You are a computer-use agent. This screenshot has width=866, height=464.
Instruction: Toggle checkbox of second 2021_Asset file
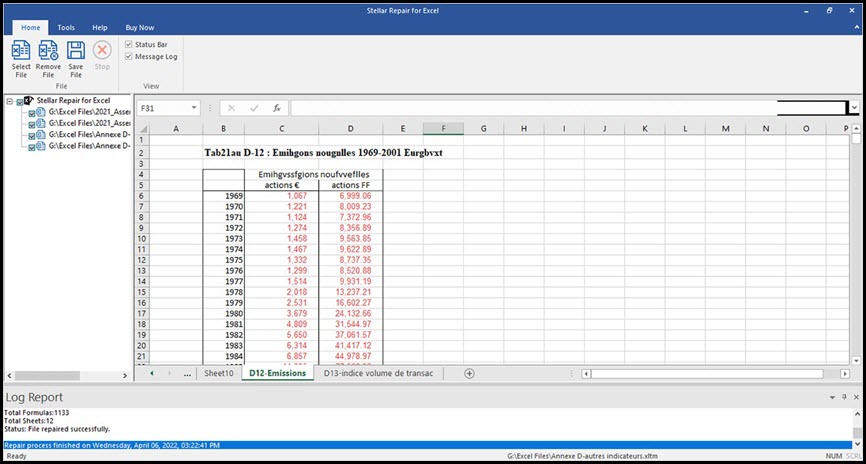tap(31, 124)
